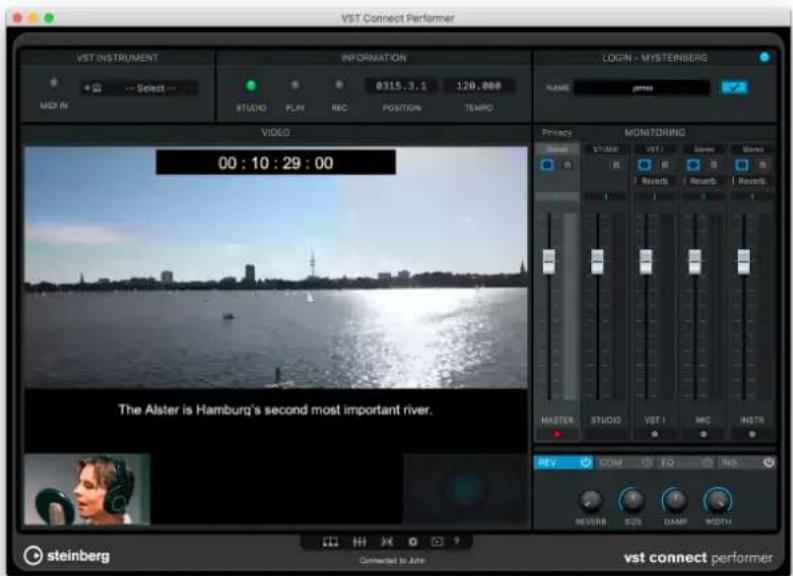Click the performer camera thumbnail
This screenshot has width=793, height=576.
(87, 489)
